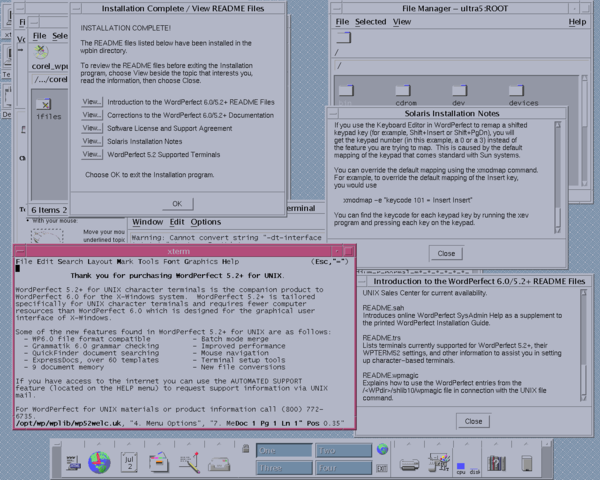600x480 pixels.
Task: Click the EXIT logout icon
Action: click(x=382, y=468)
